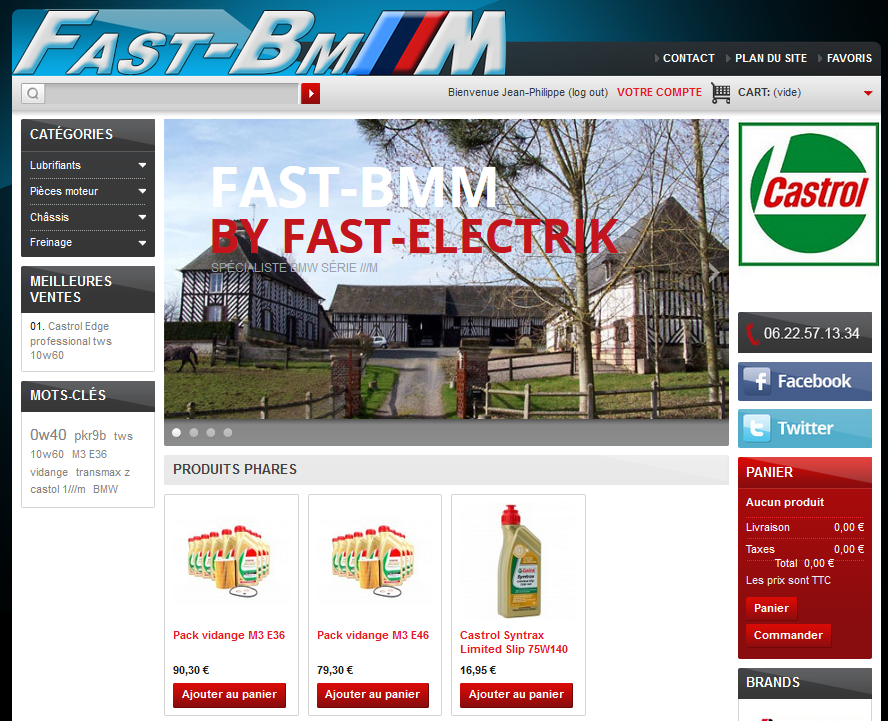The height and width of the screenshot is (721, 888).
Task: Open Freinage category
Action: point(51,242)
